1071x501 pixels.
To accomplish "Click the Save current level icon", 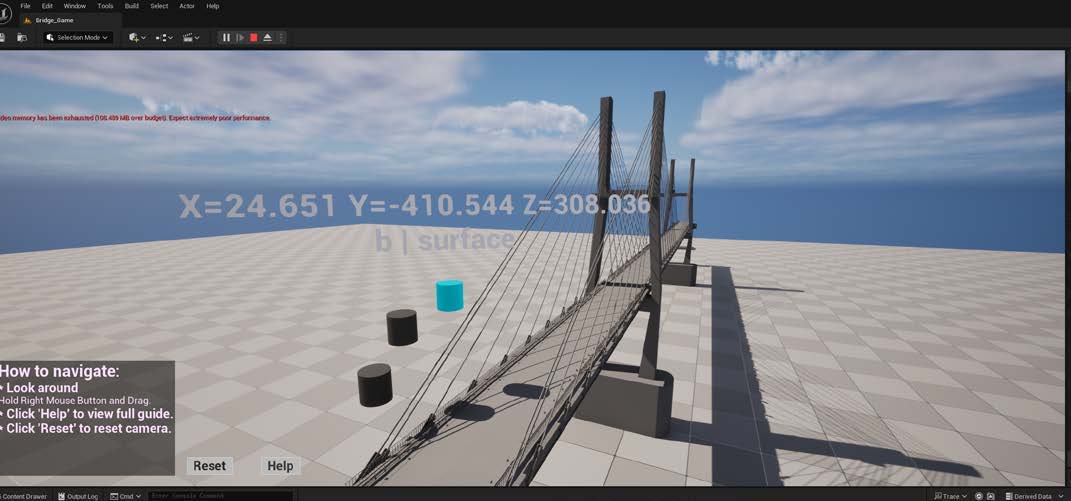I will coord(3,38).
